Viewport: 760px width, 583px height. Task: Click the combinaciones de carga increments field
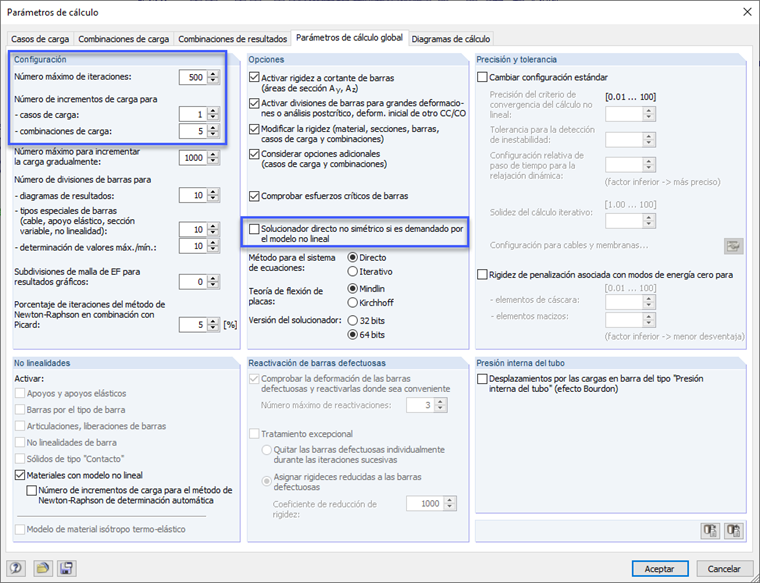tap(193, 131)
